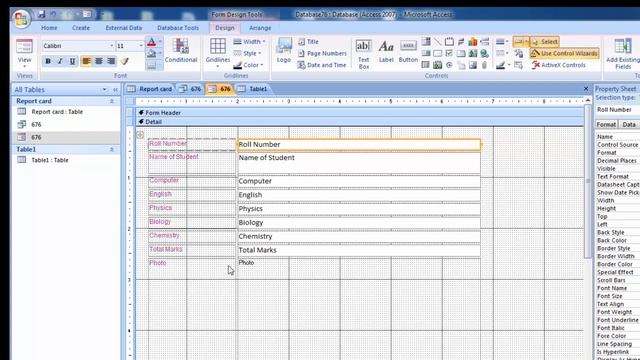Viewport: 640px width, 360px height.
Task: Collapse the Report card group
Action: click(111, 101)
